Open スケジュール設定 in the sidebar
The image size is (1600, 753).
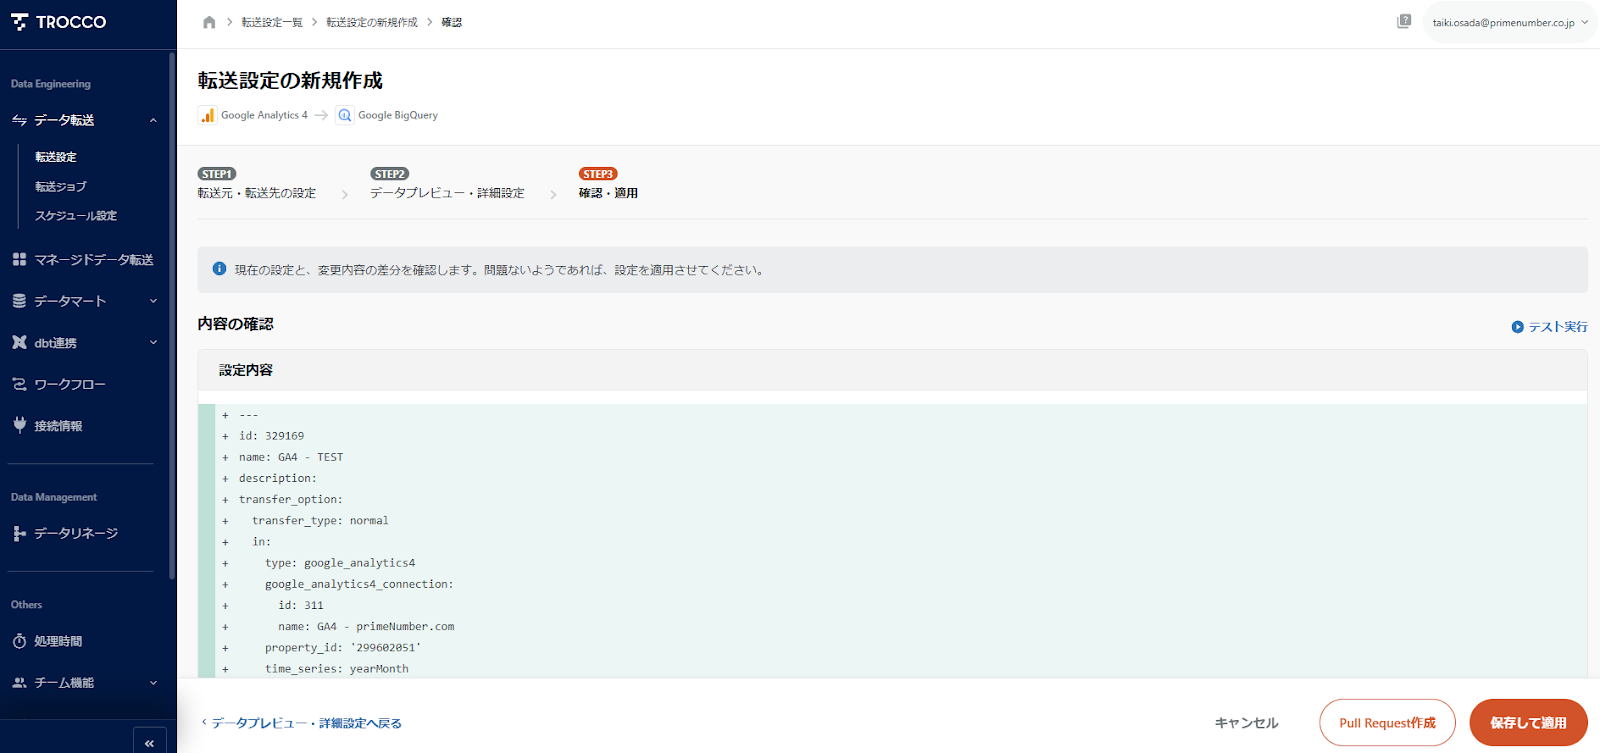pyautogui.click(x=76, y=216)
